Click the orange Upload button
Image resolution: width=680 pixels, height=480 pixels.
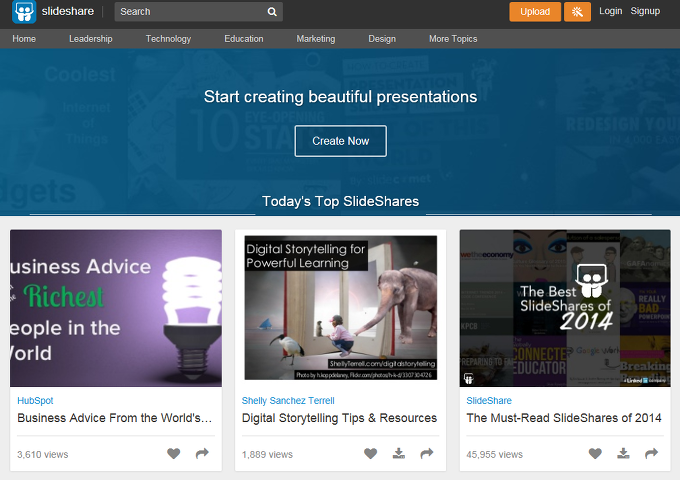[535, 12]
